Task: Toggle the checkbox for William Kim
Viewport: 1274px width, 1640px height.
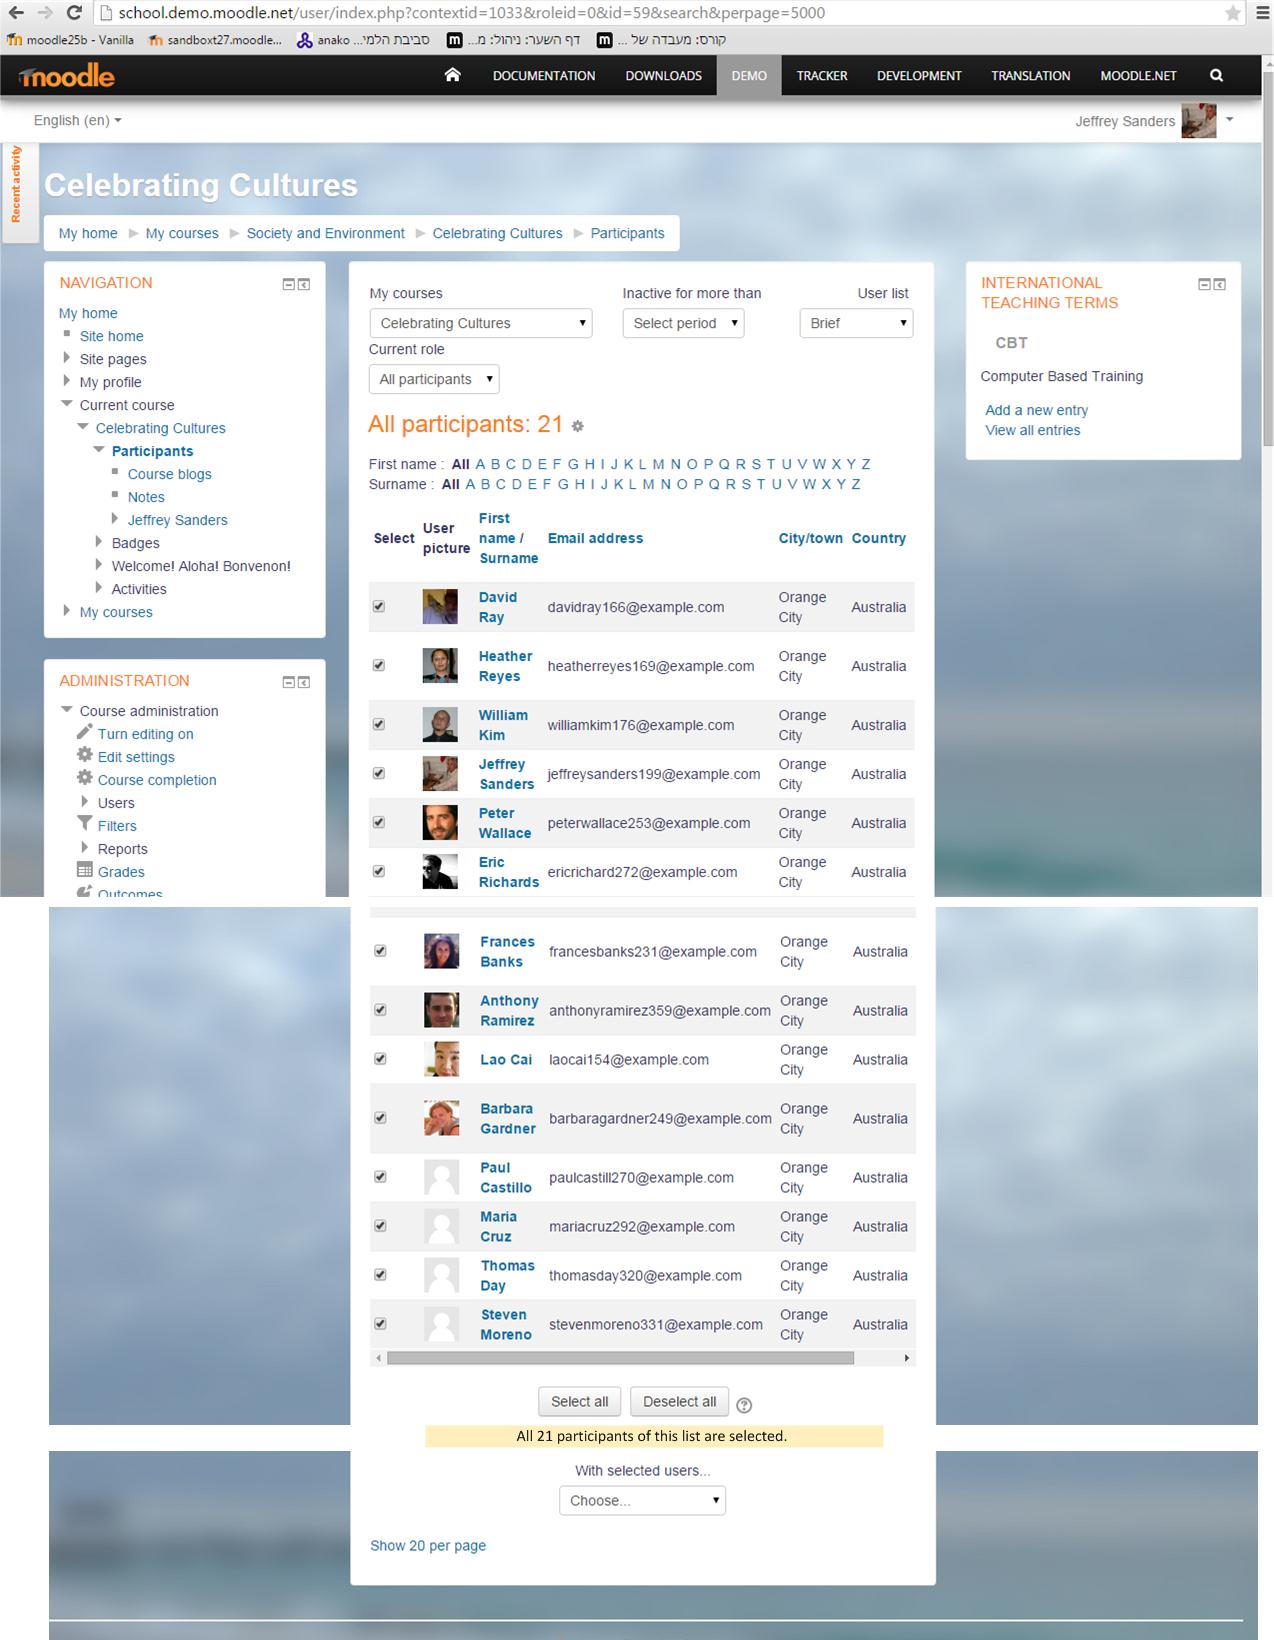Action: tap(379, 724)
